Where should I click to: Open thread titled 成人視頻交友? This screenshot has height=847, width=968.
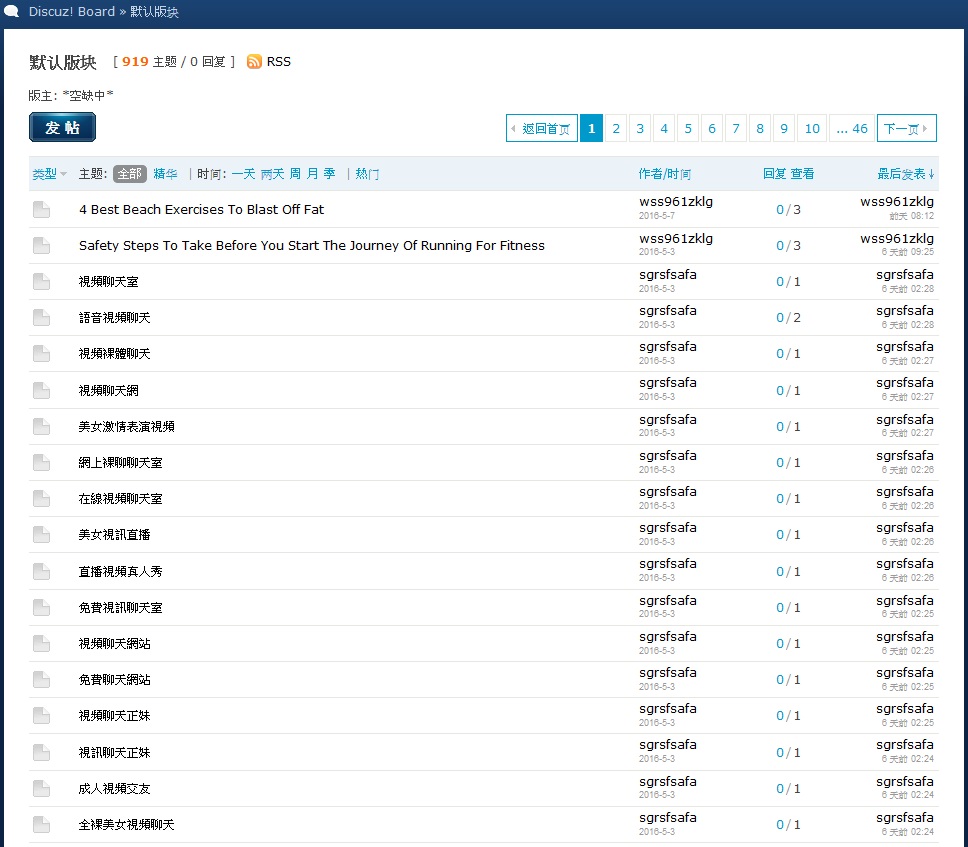(x=114, y=789)
